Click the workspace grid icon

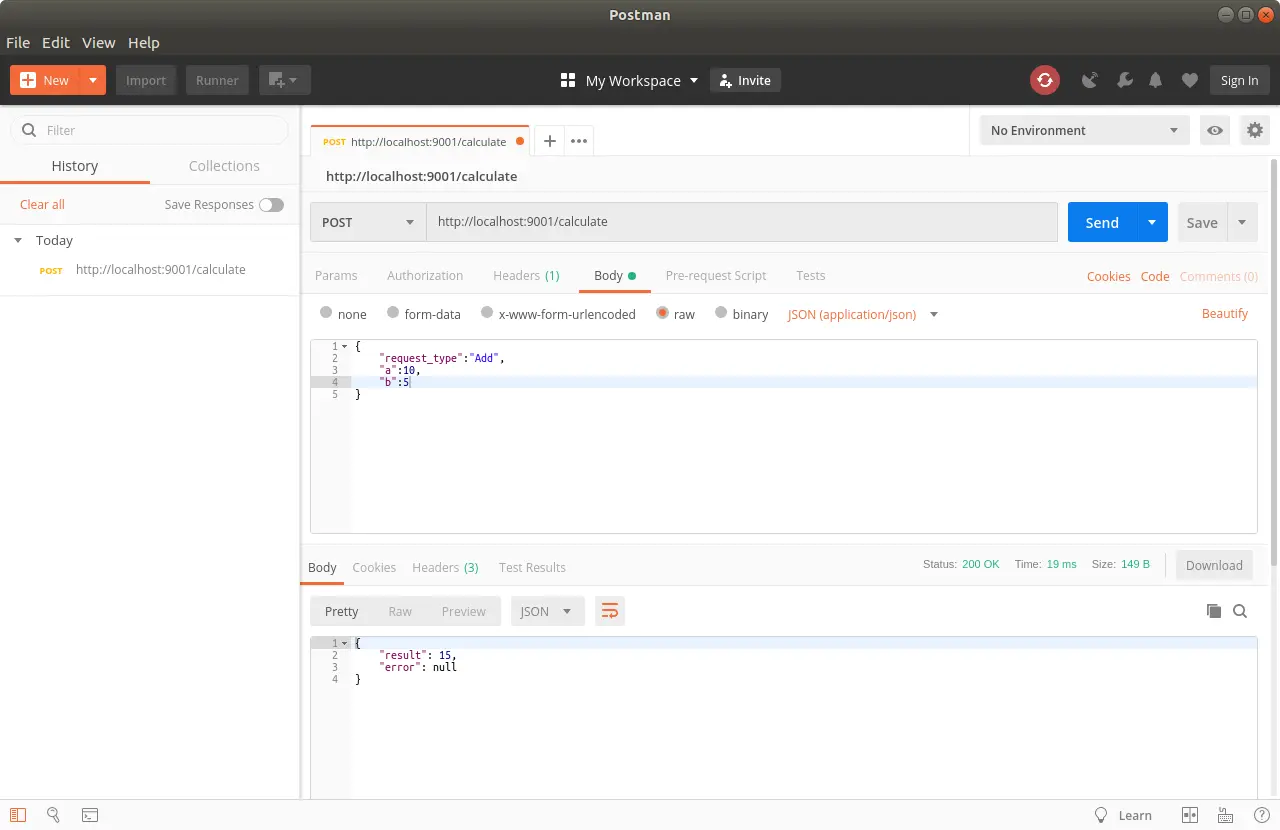point(568,80)
